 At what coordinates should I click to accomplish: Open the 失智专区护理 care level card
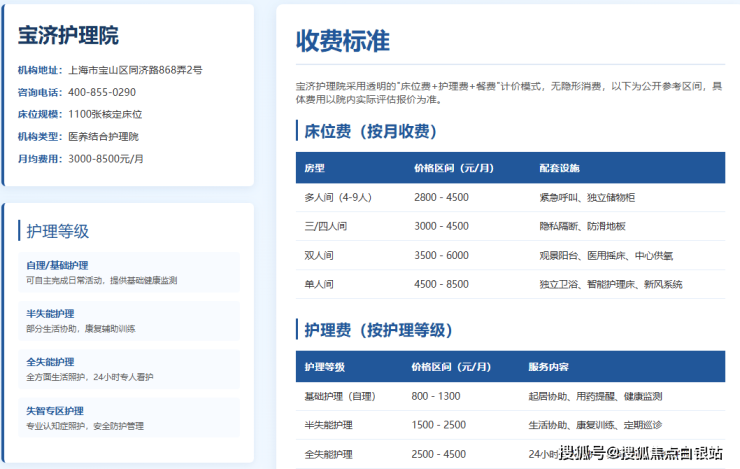[x=129, y=418]
